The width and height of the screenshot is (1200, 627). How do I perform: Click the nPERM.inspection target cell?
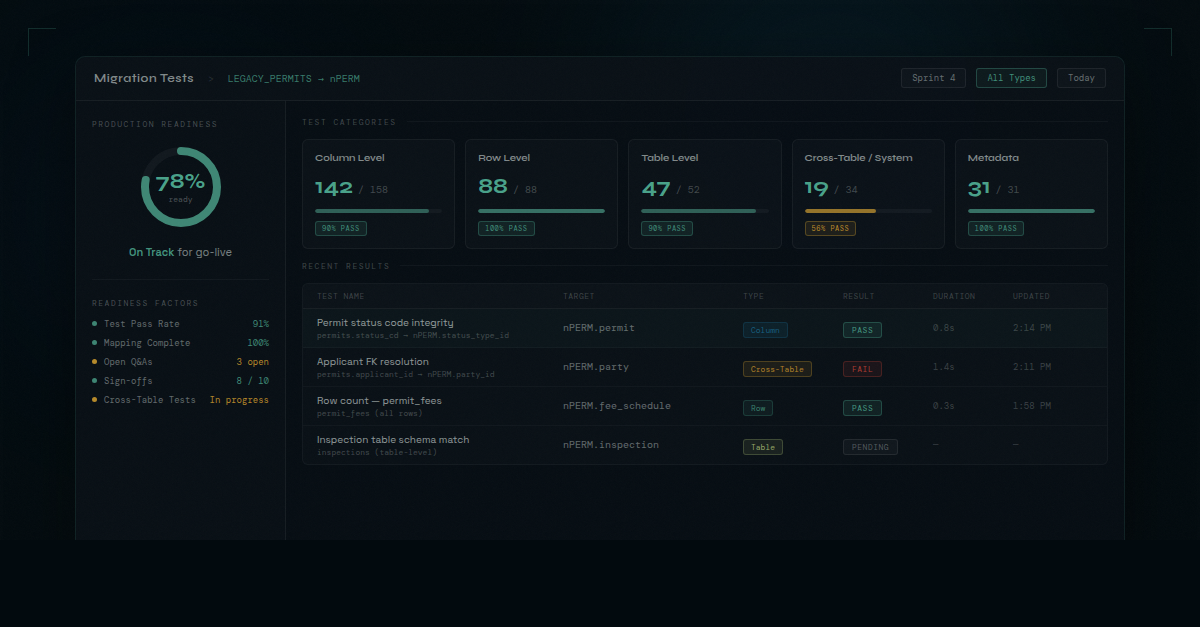tap(611, 445)
